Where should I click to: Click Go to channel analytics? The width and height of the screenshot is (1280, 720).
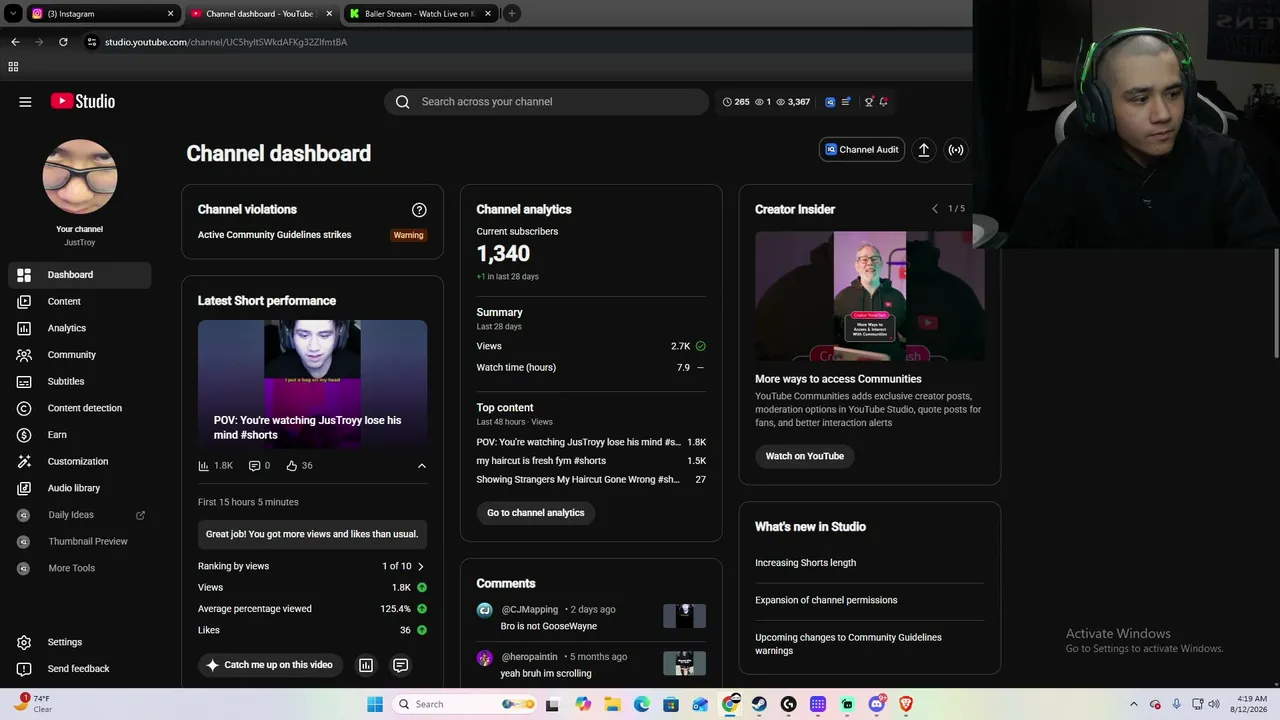[536, 513]
